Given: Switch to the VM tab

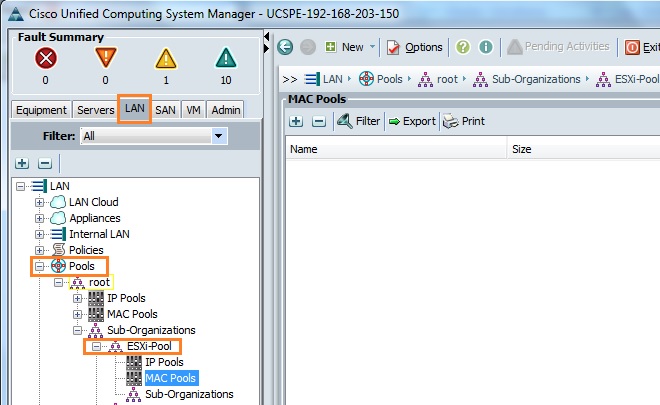Looking at the screenshot, I should (193, 110).
